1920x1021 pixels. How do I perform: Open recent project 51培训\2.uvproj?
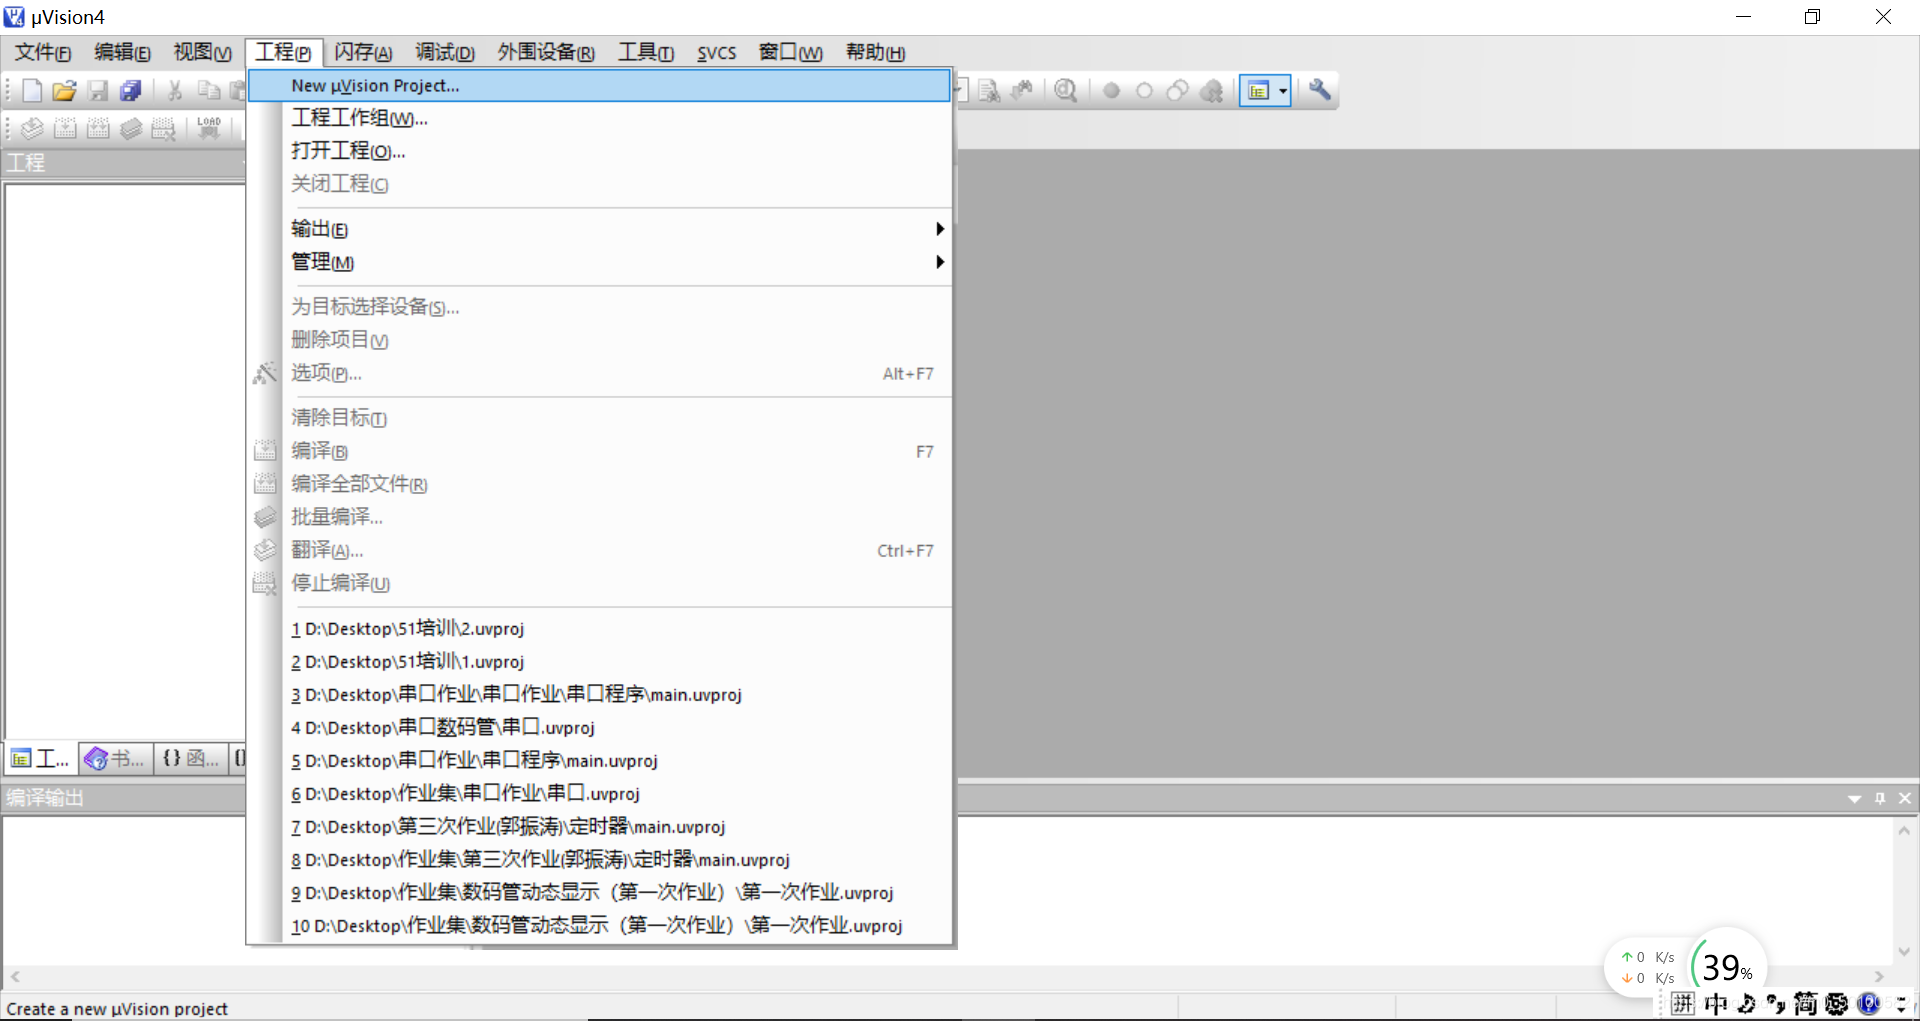tap(599, 629)
